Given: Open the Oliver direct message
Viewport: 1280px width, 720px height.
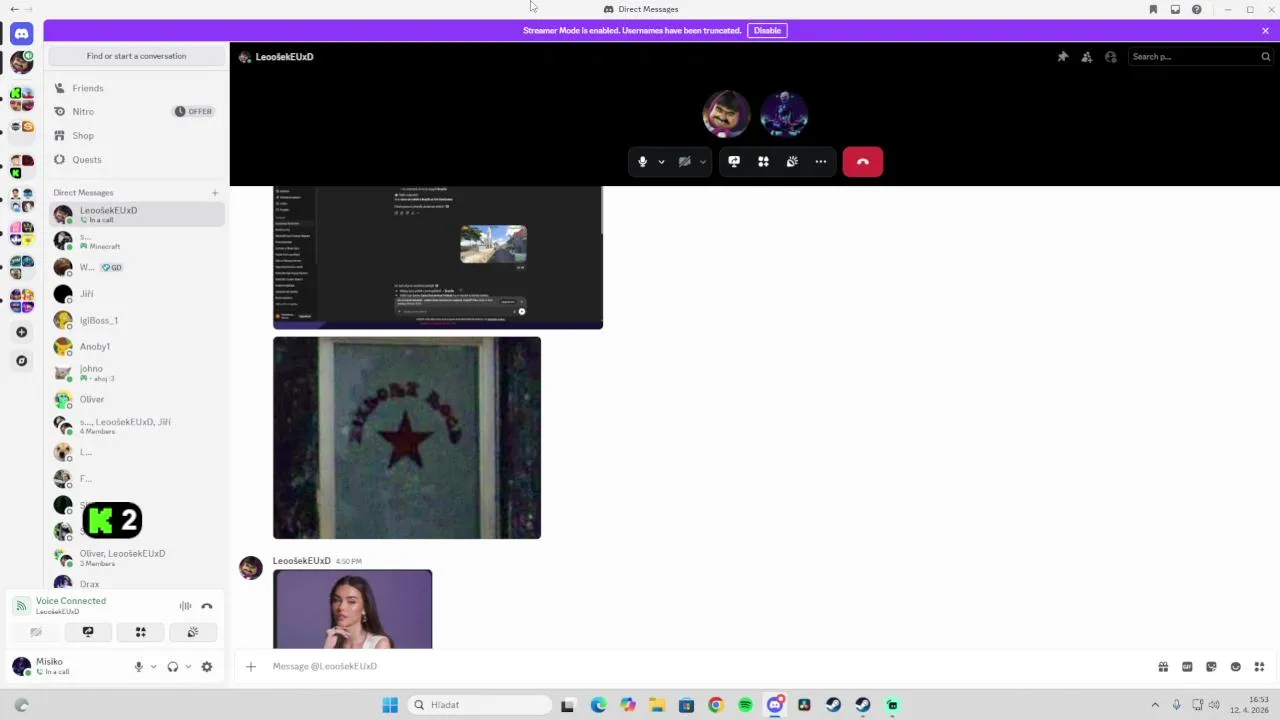Looking at the screenshot, I should tap(136, 399).
